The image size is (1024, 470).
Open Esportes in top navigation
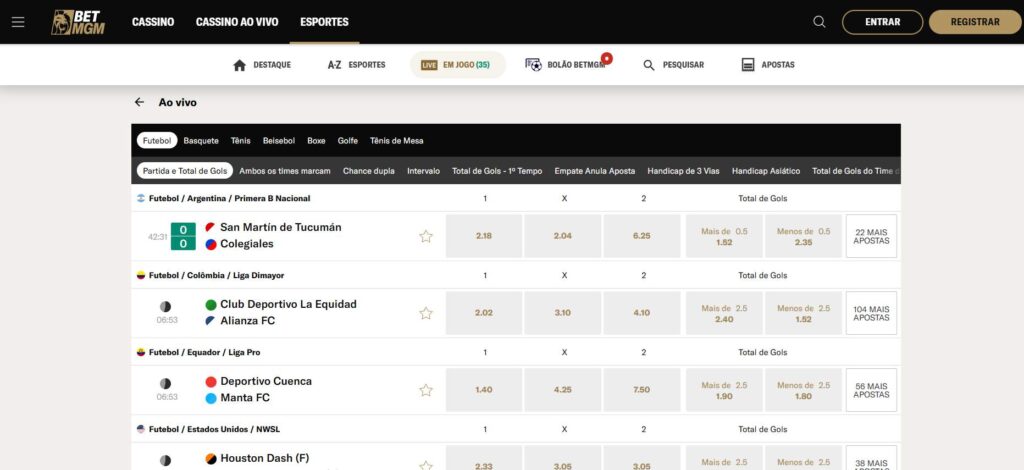coord(324,22)
